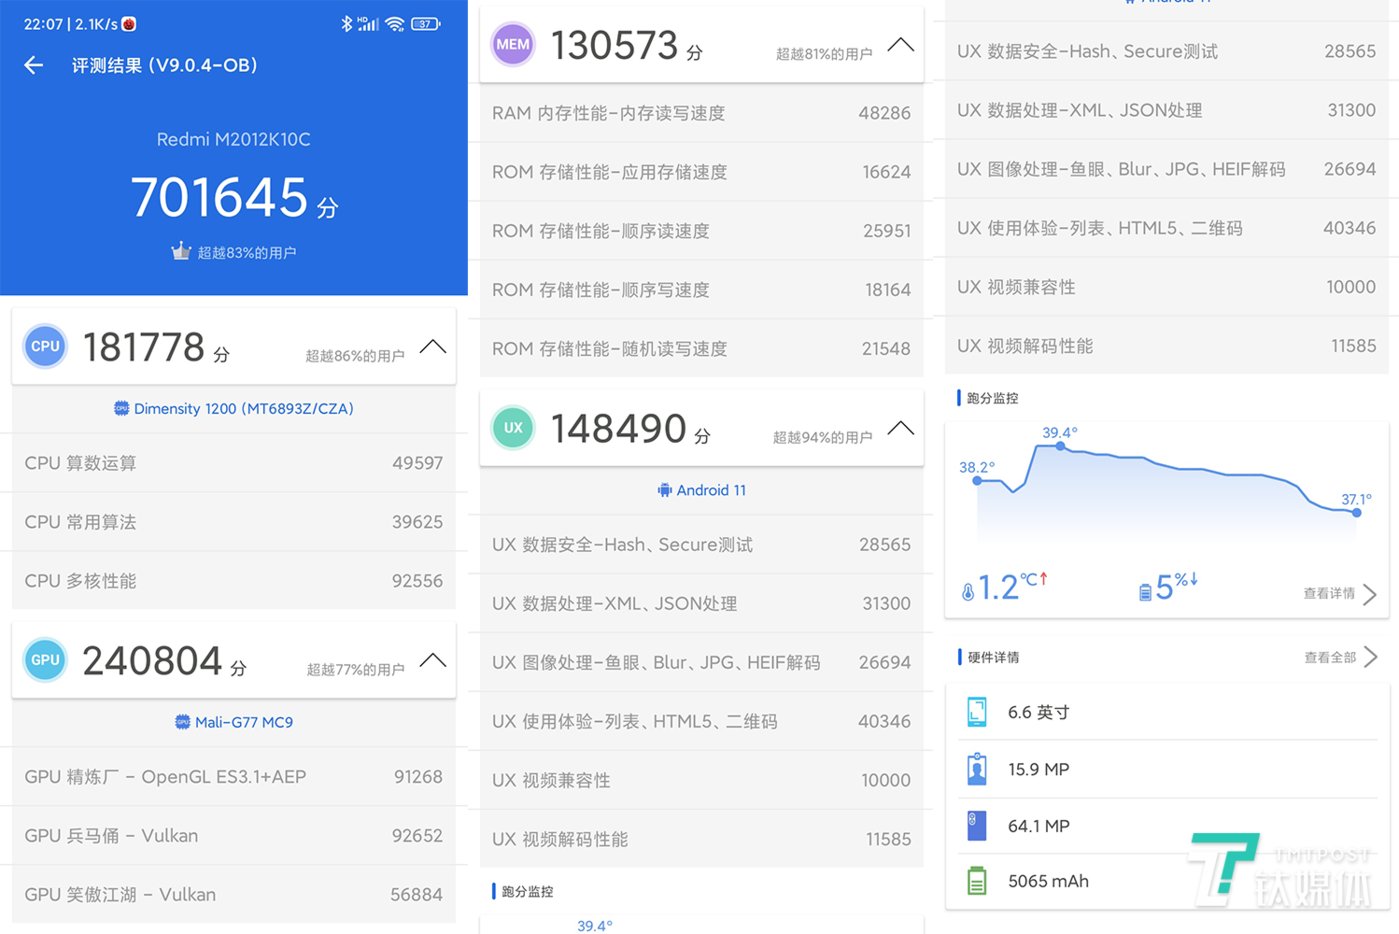Tap the Android robot icon before Android 11

(x=665, y=490)
